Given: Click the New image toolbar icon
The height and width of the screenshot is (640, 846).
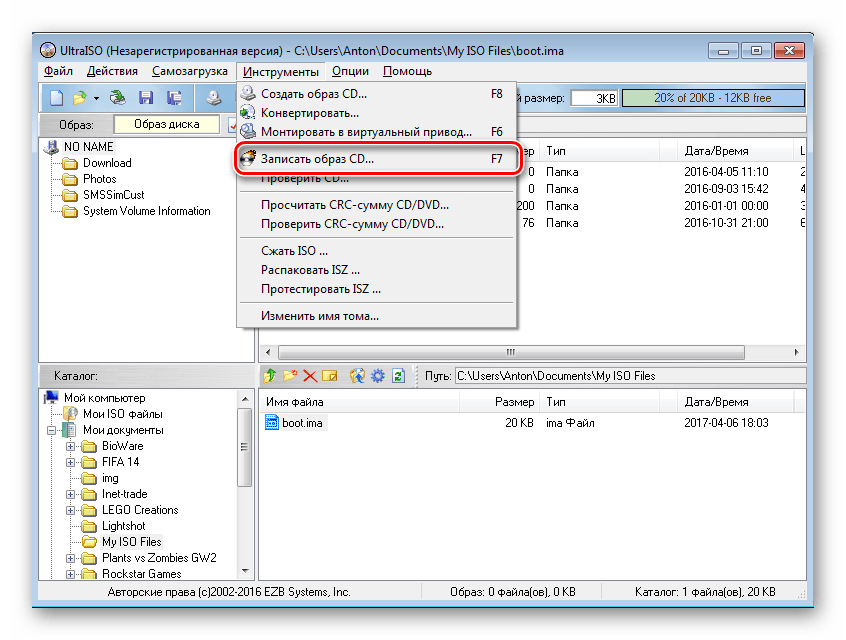Looking at the screenshot, I should click(56, 98).
